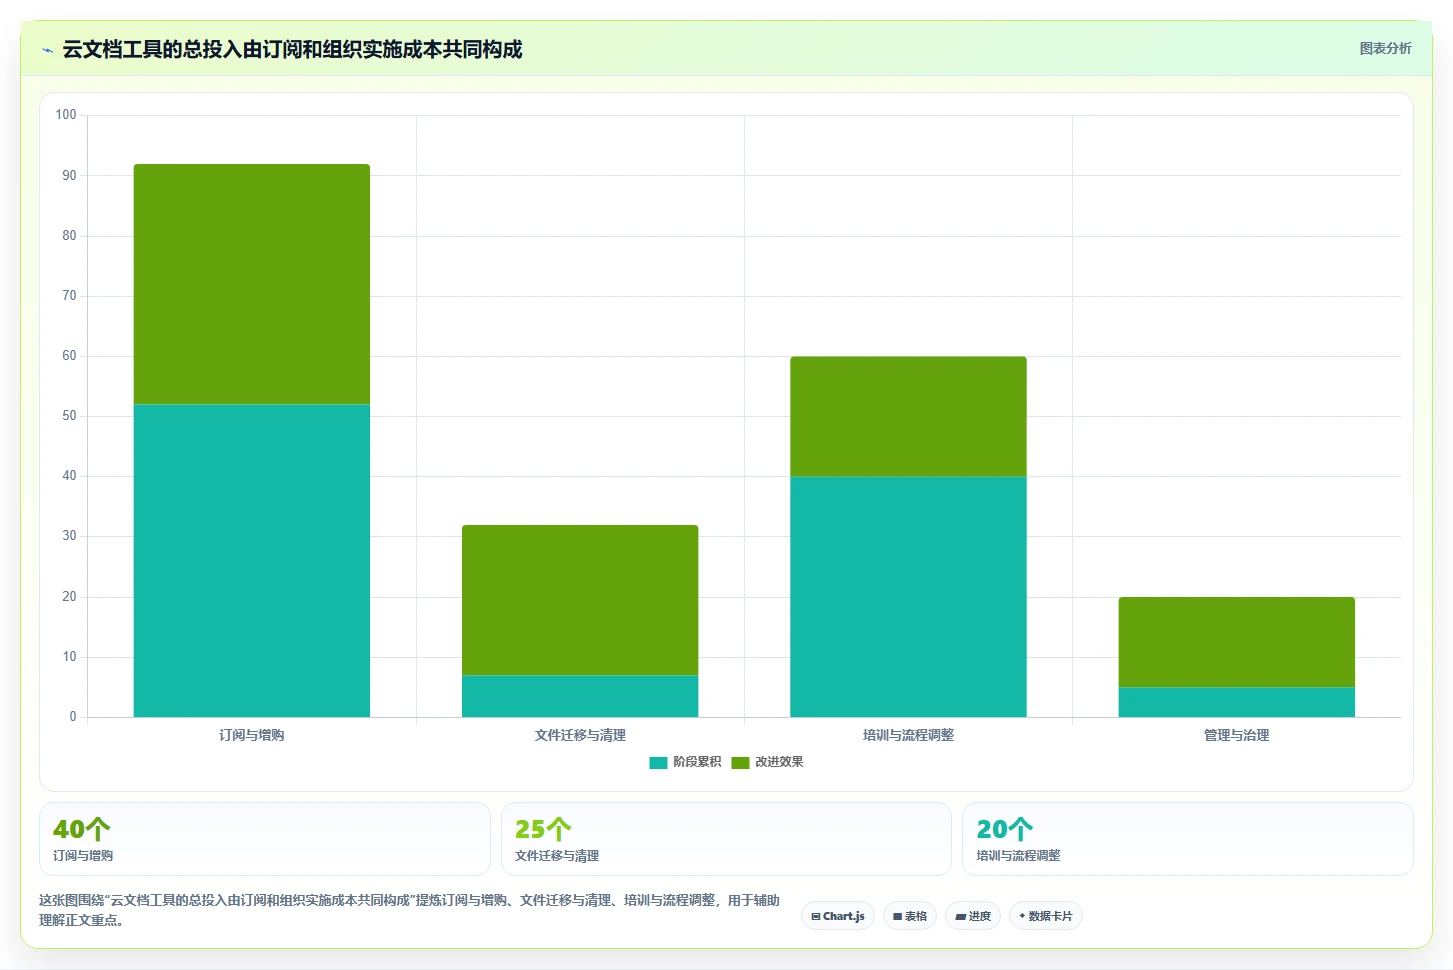Viewport: 1453px width, 970px height.
Task: Click the 文件迁移与清理 x-axis label
Action: tap(580, 735)
